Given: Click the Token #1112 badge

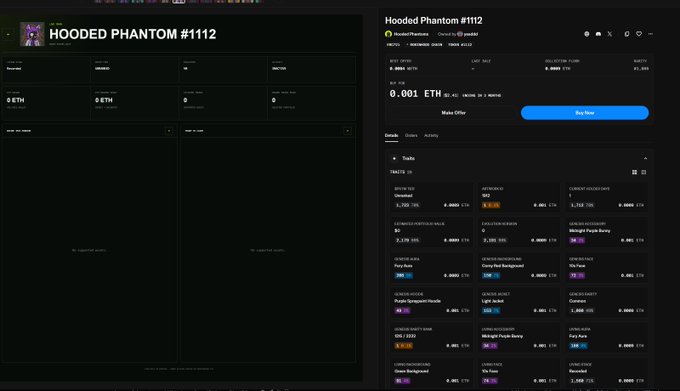Looking at the screenshot, I should [x=460, y=45].
